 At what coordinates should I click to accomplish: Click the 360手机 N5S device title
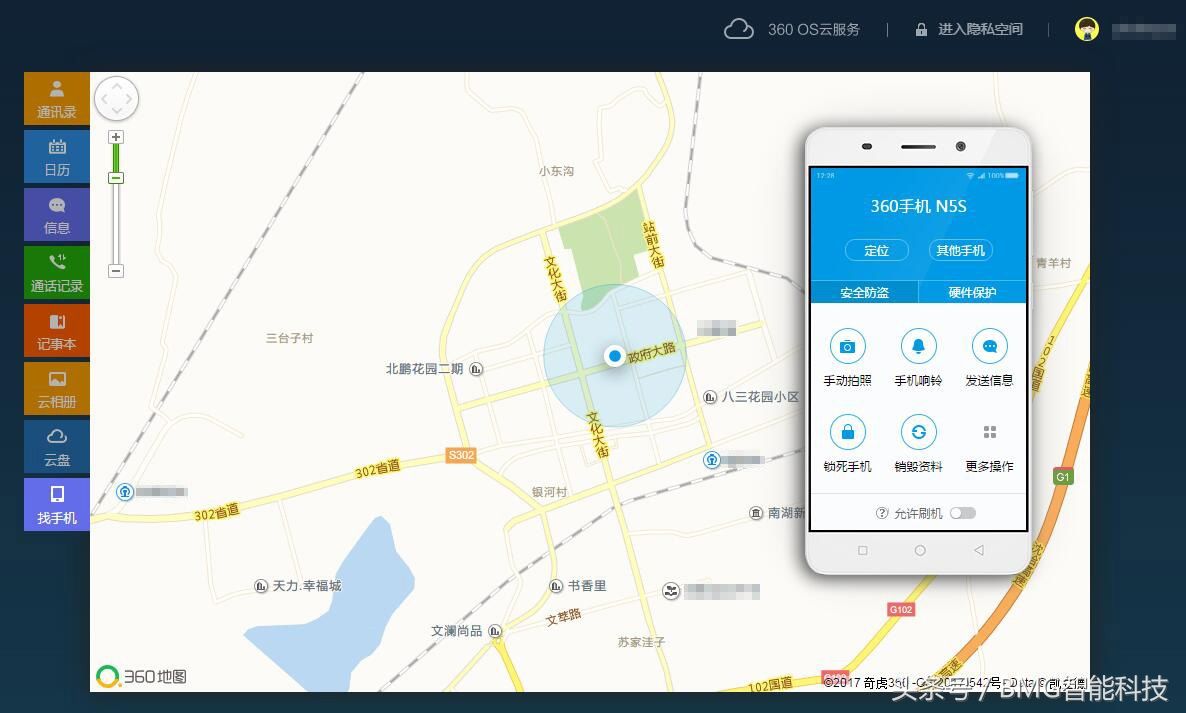918,206
